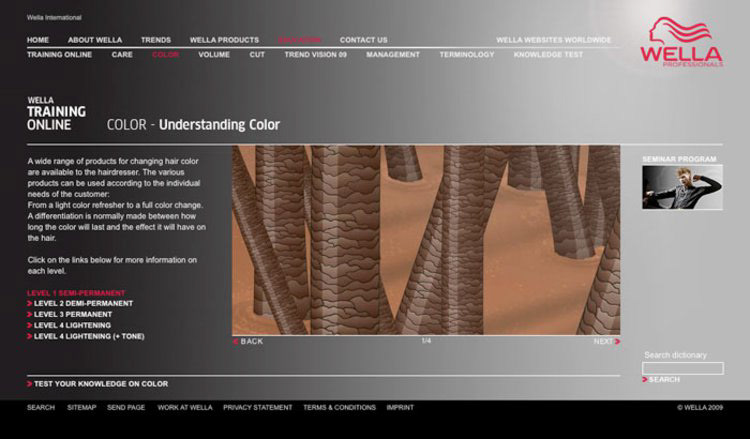Open the KNOWLEDGE TEST tab
This screenshot has width=750, height=439.
click(x=548, y=55)
